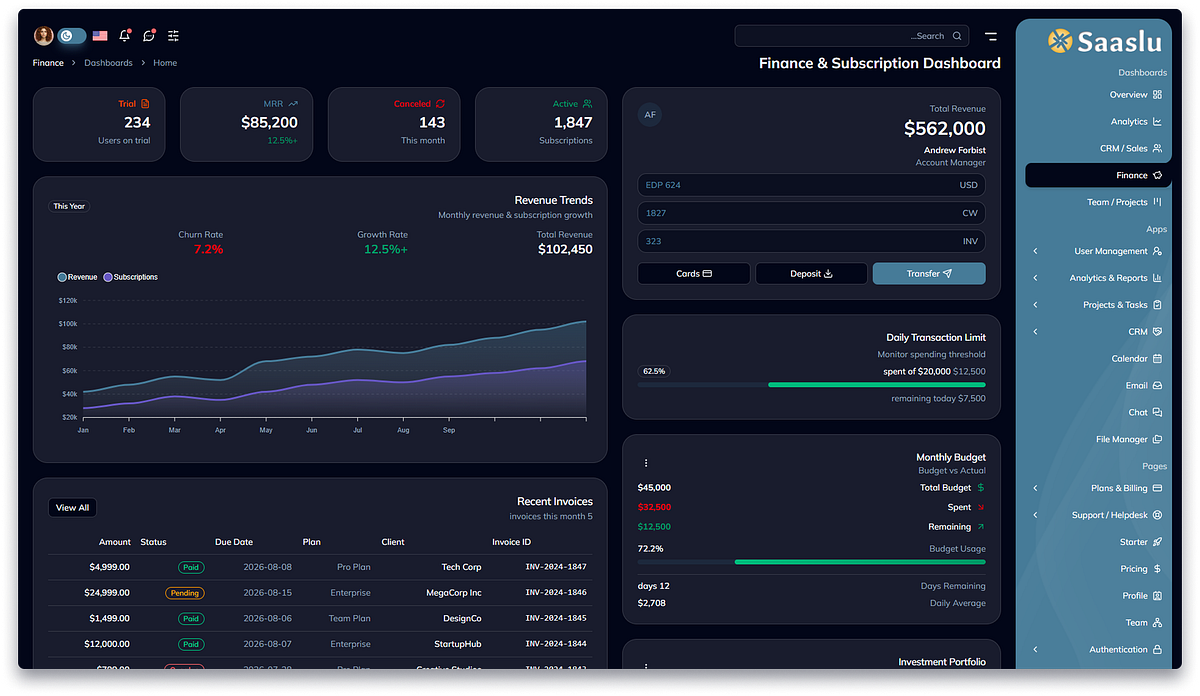1200x696 pixels.
Task: Click the Budget Usage progress bar
Action: tap(811, 562)
